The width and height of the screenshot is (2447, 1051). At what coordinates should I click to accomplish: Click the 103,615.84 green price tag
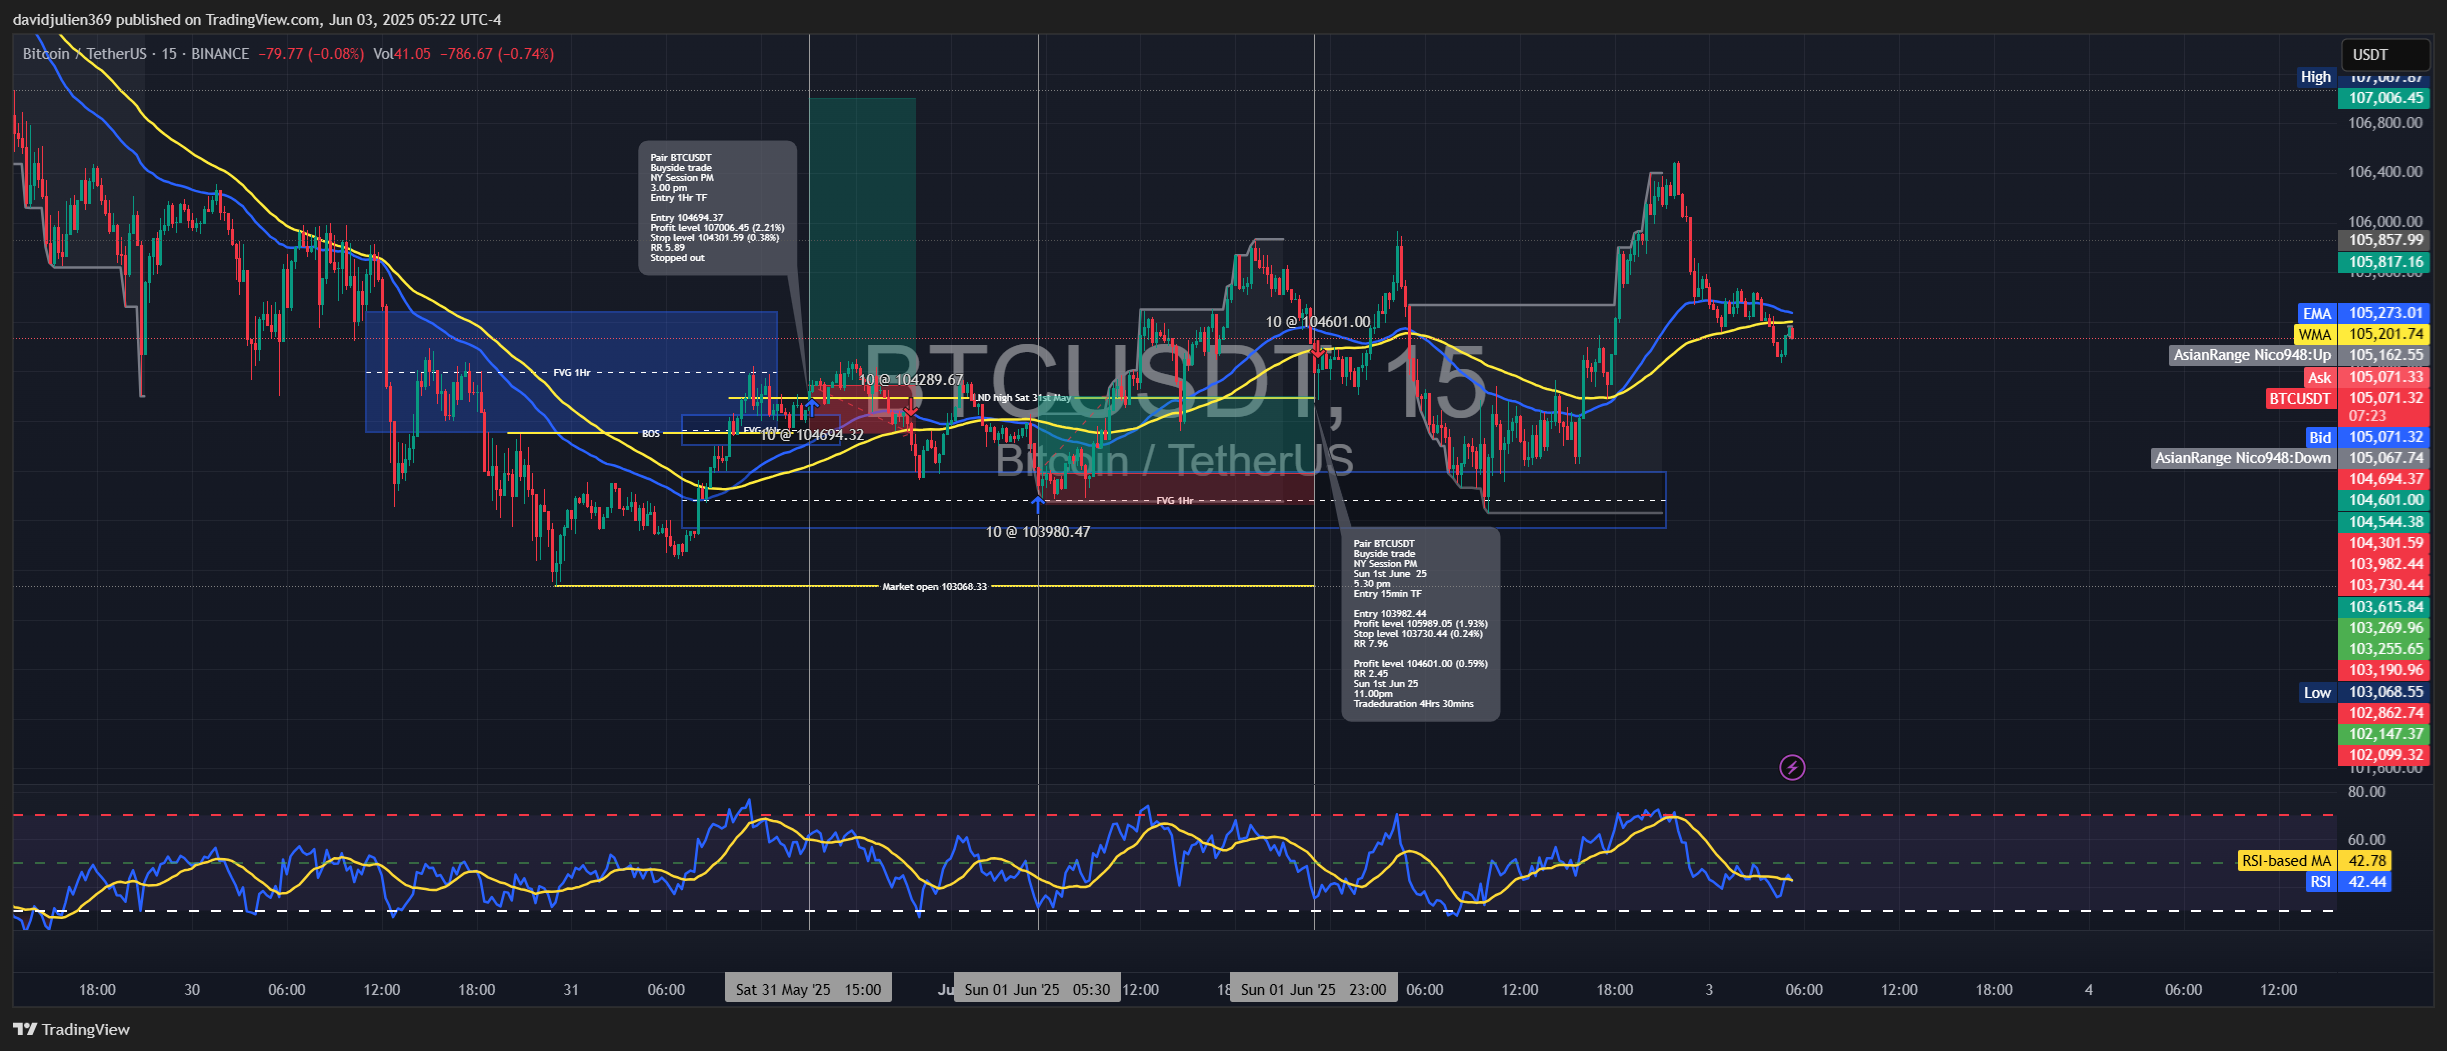pyautogui.click(x=2384, y=607)
